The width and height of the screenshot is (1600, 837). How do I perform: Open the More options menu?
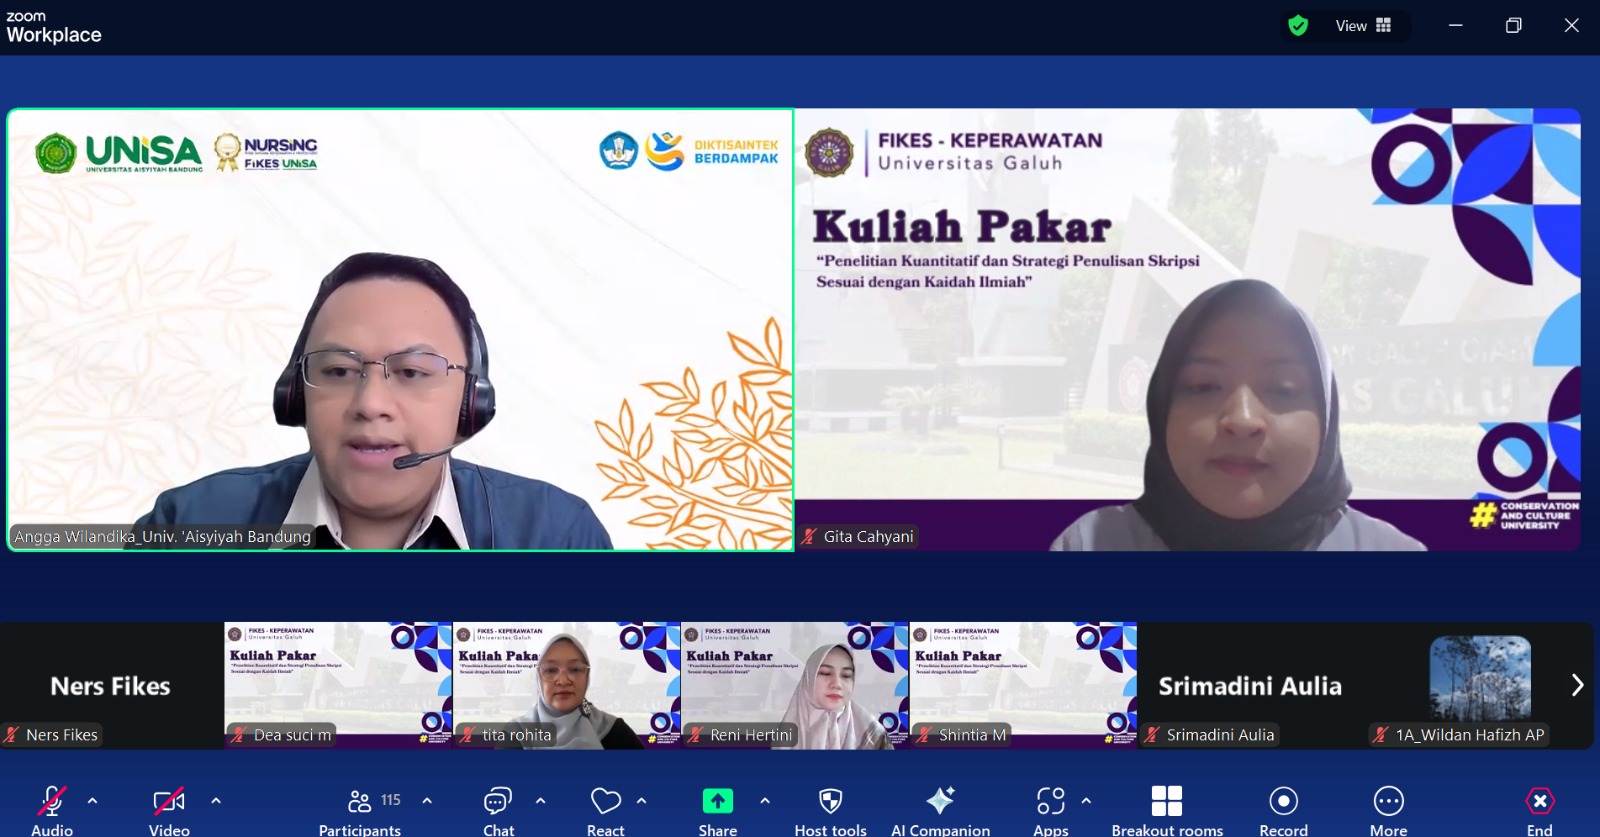[x=1388, y=803]
